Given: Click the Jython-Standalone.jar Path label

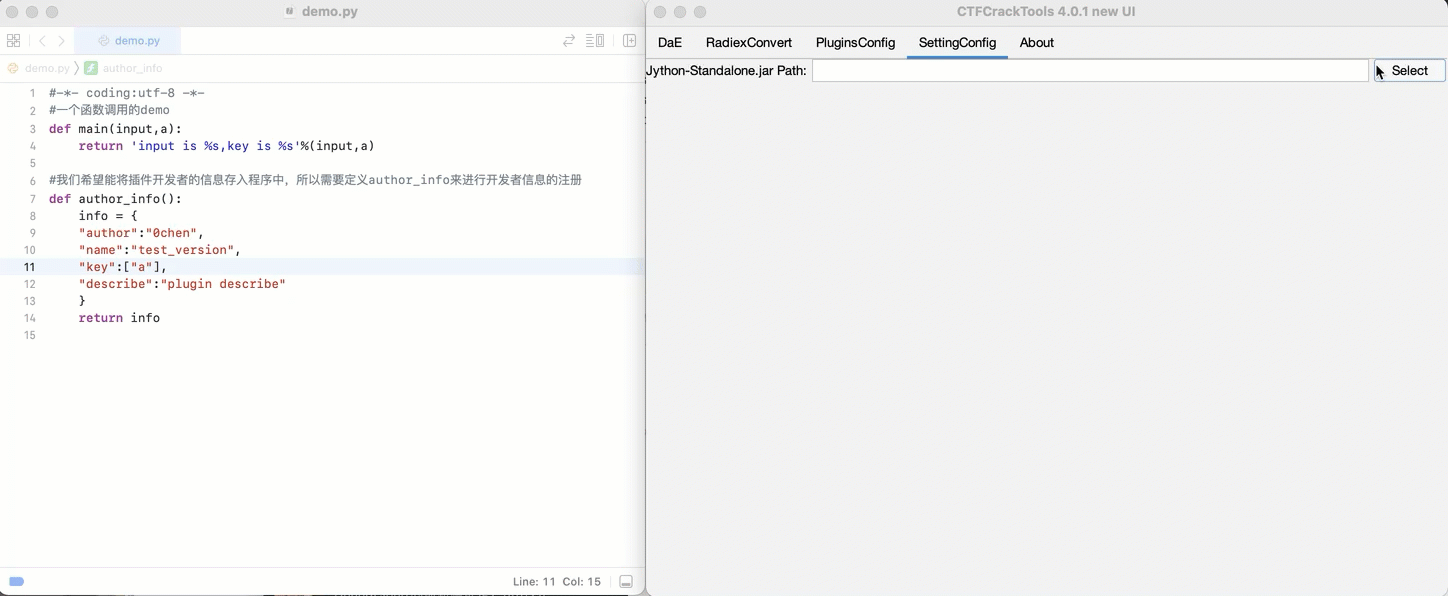Looking at the screenshot, I should [x=727, y=70].
